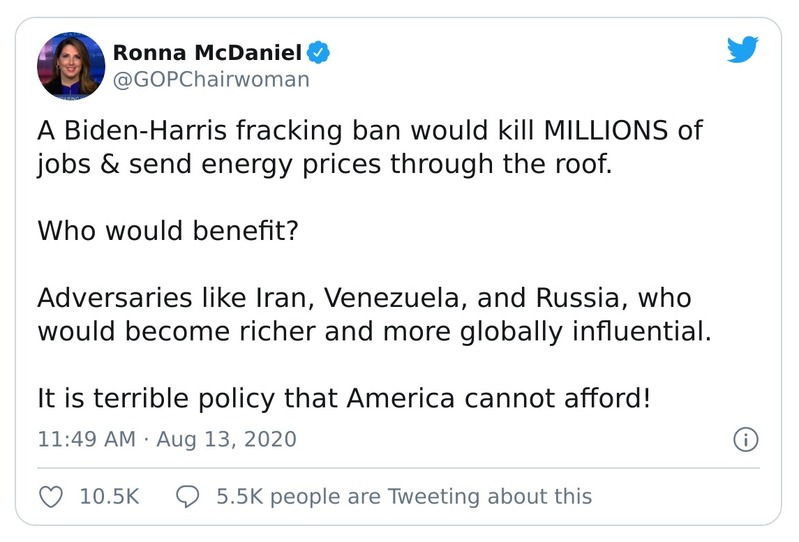Open "5.5K people are Tweeting about this"
The height and width of the screenshot is (542, 799).
[403, 496]
